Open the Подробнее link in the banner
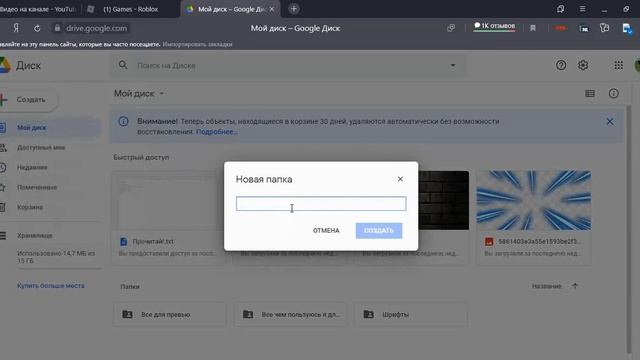Image resolution: width=640 pixels, height=360 pixels. tap(217, 132)
